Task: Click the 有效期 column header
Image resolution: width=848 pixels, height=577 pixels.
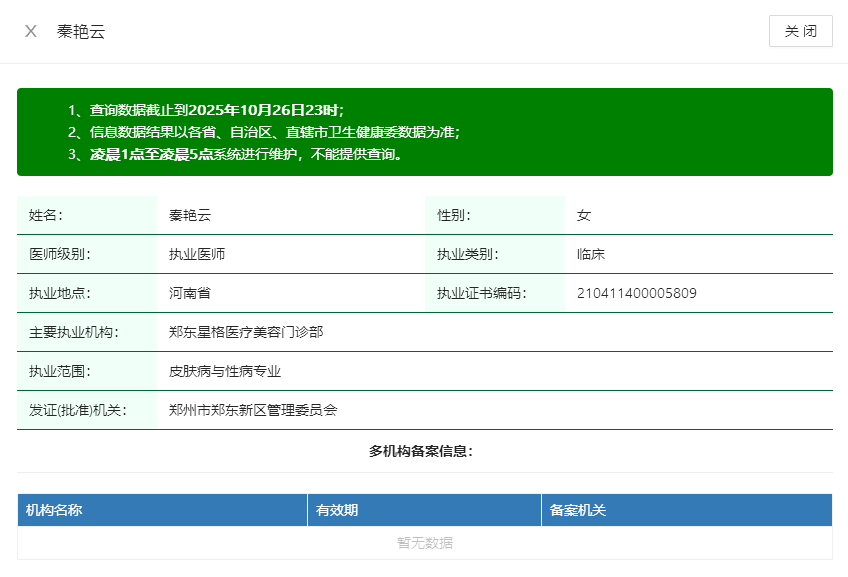Action: pos(337,510)
